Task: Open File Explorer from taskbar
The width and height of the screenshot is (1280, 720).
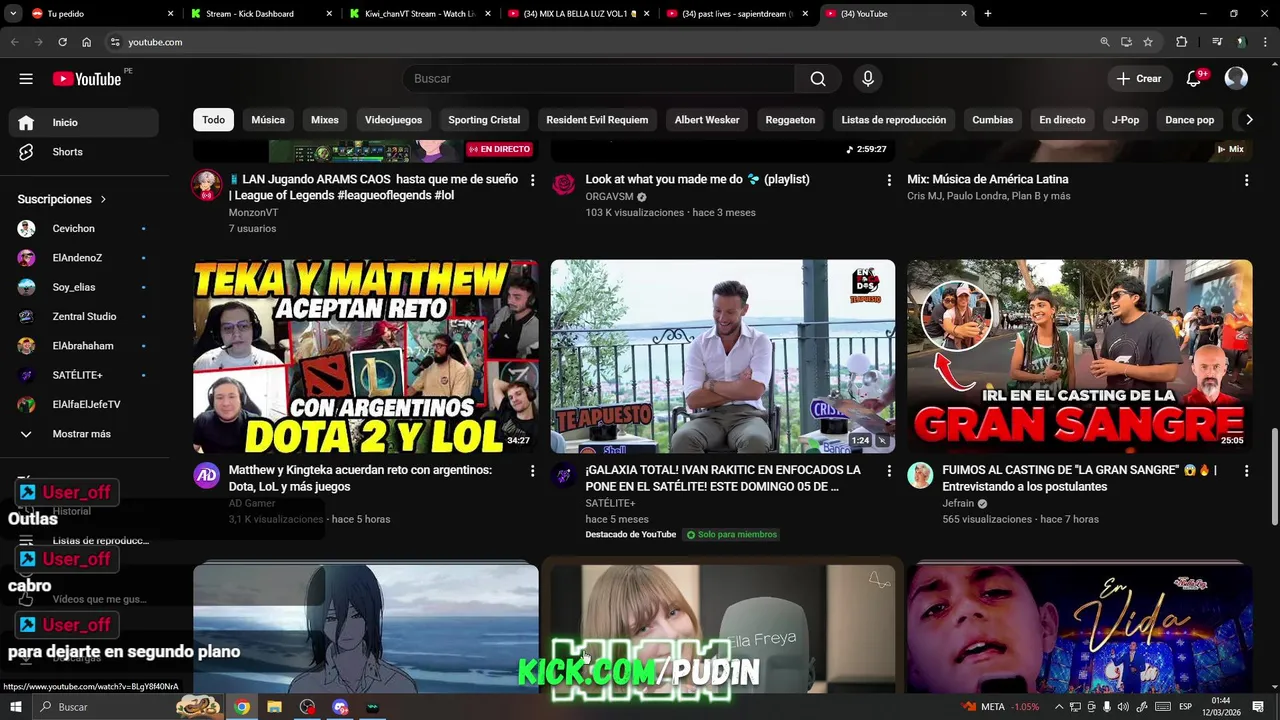Action: tap(274, 707)
